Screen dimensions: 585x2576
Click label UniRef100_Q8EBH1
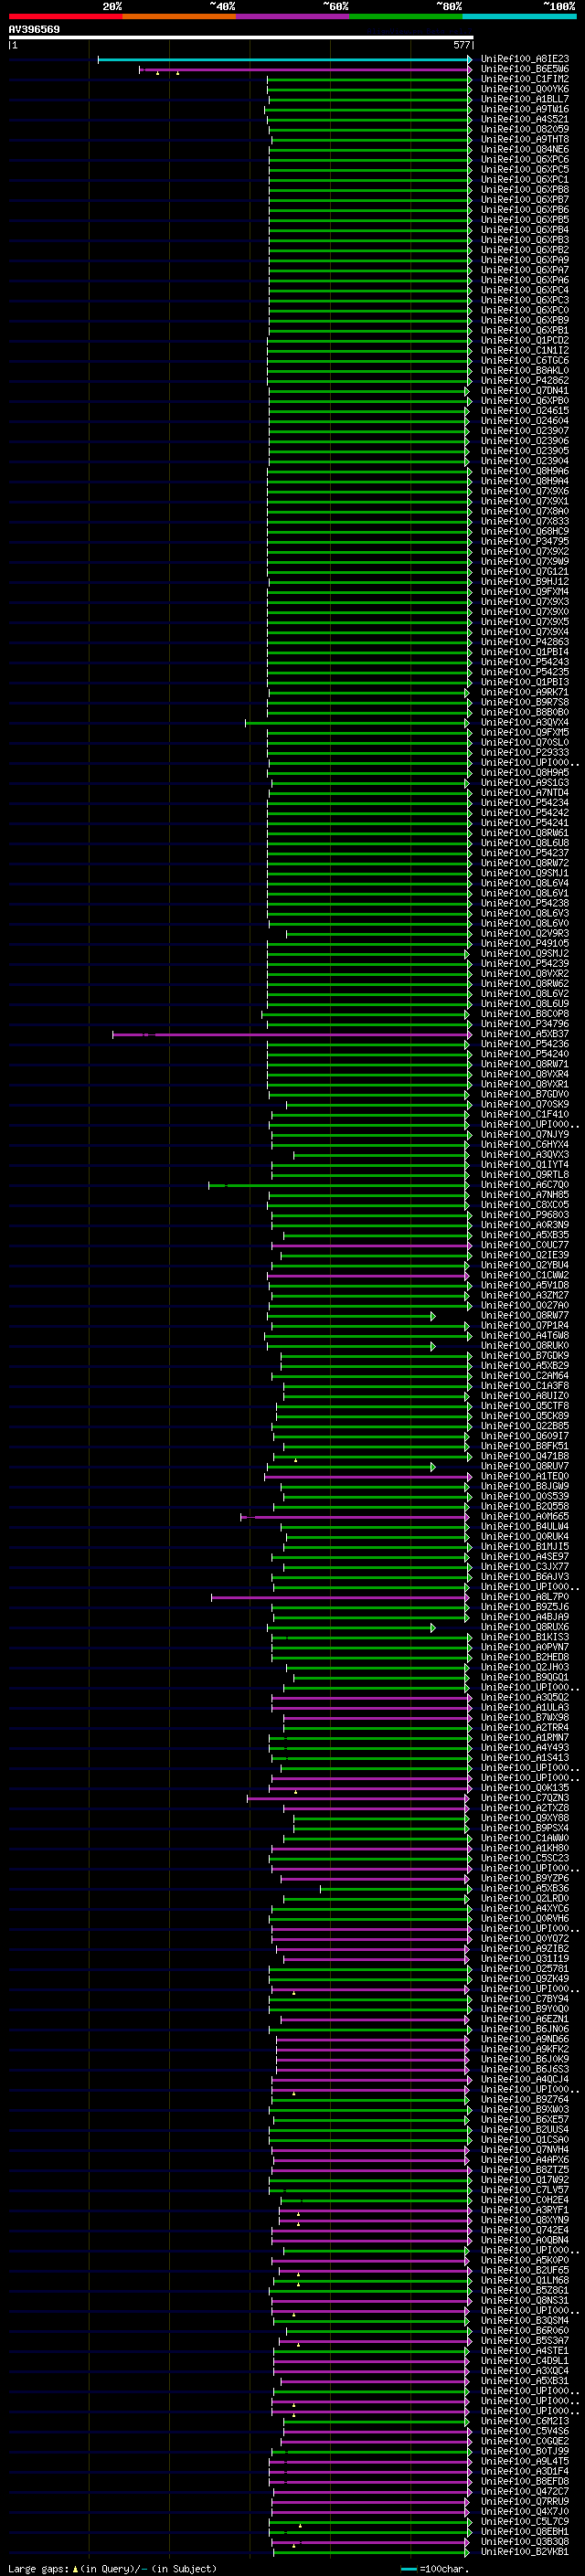(525, 2533)
